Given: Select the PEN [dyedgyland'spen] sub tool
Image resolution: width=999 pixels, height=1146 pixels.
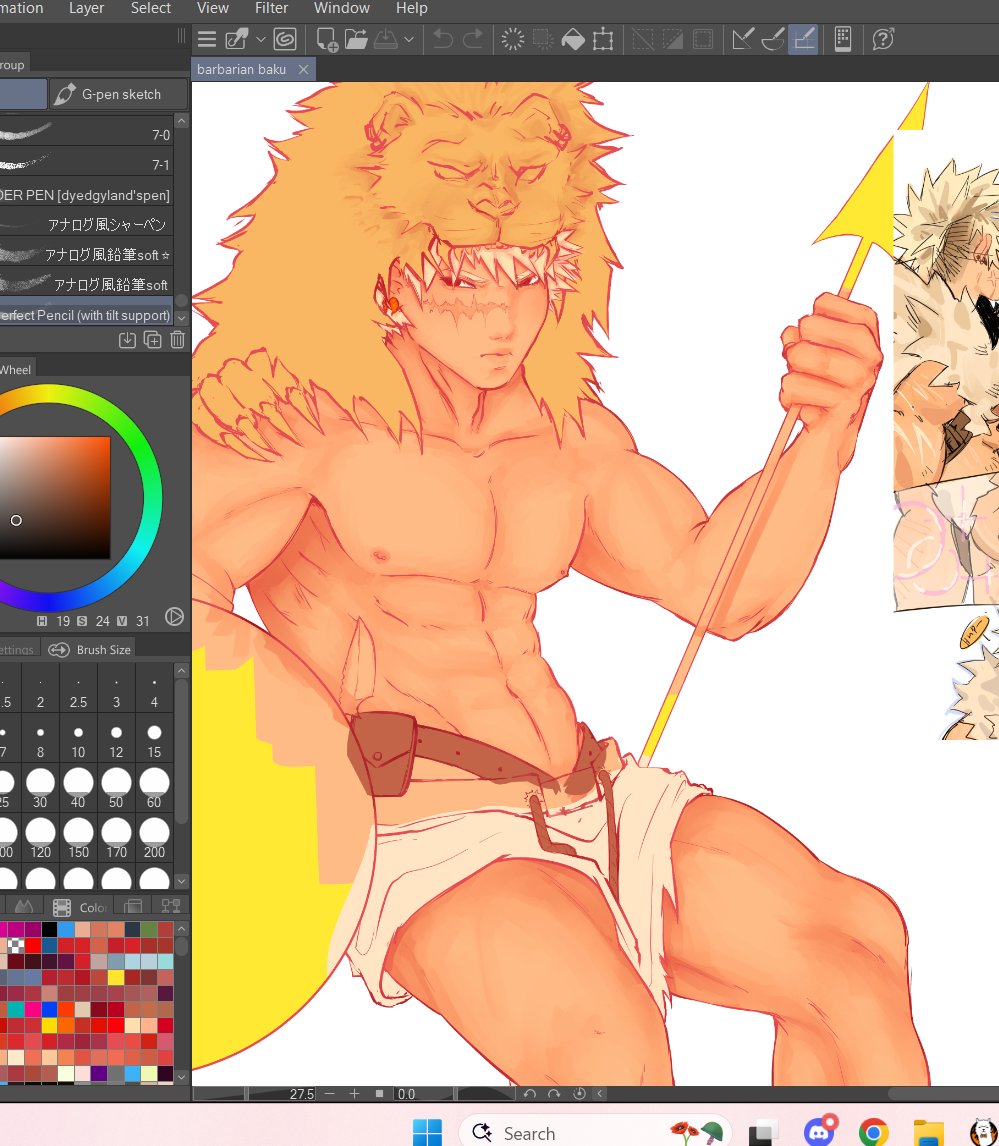Looking at the screenshot, I should click(86, 194).
